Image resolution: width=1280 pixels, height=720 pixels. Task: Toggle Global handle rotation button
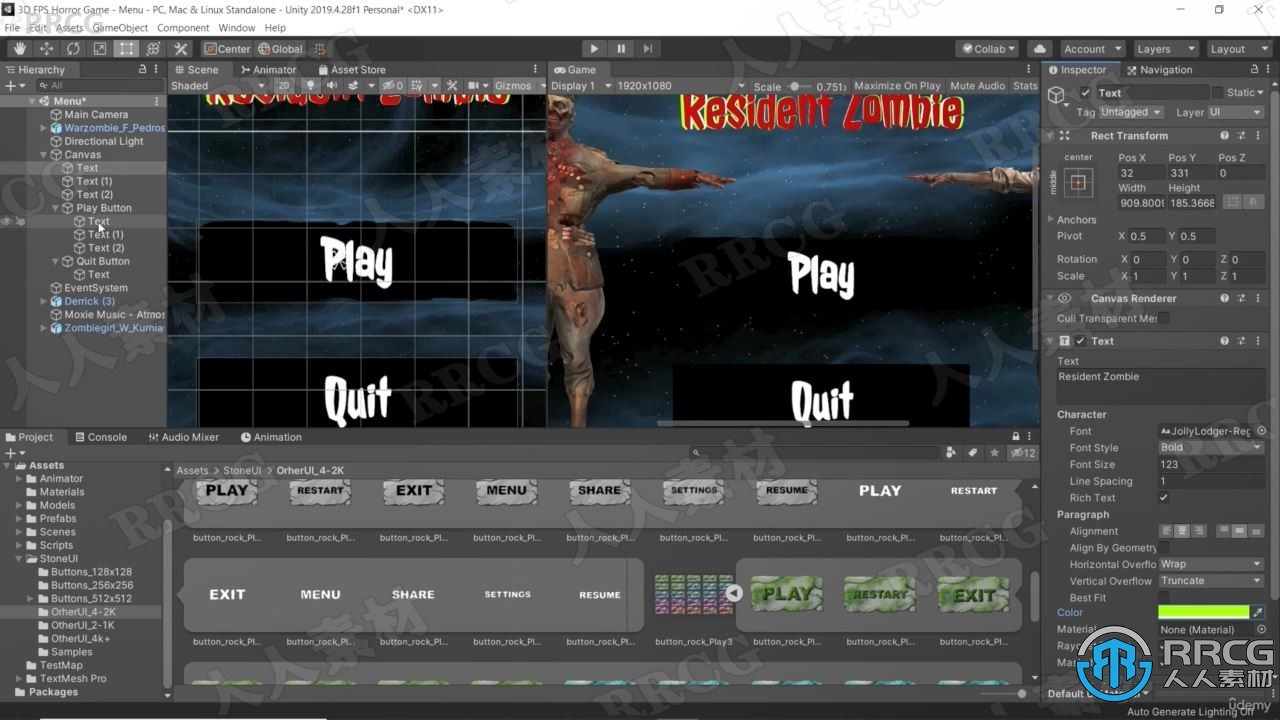280,48
